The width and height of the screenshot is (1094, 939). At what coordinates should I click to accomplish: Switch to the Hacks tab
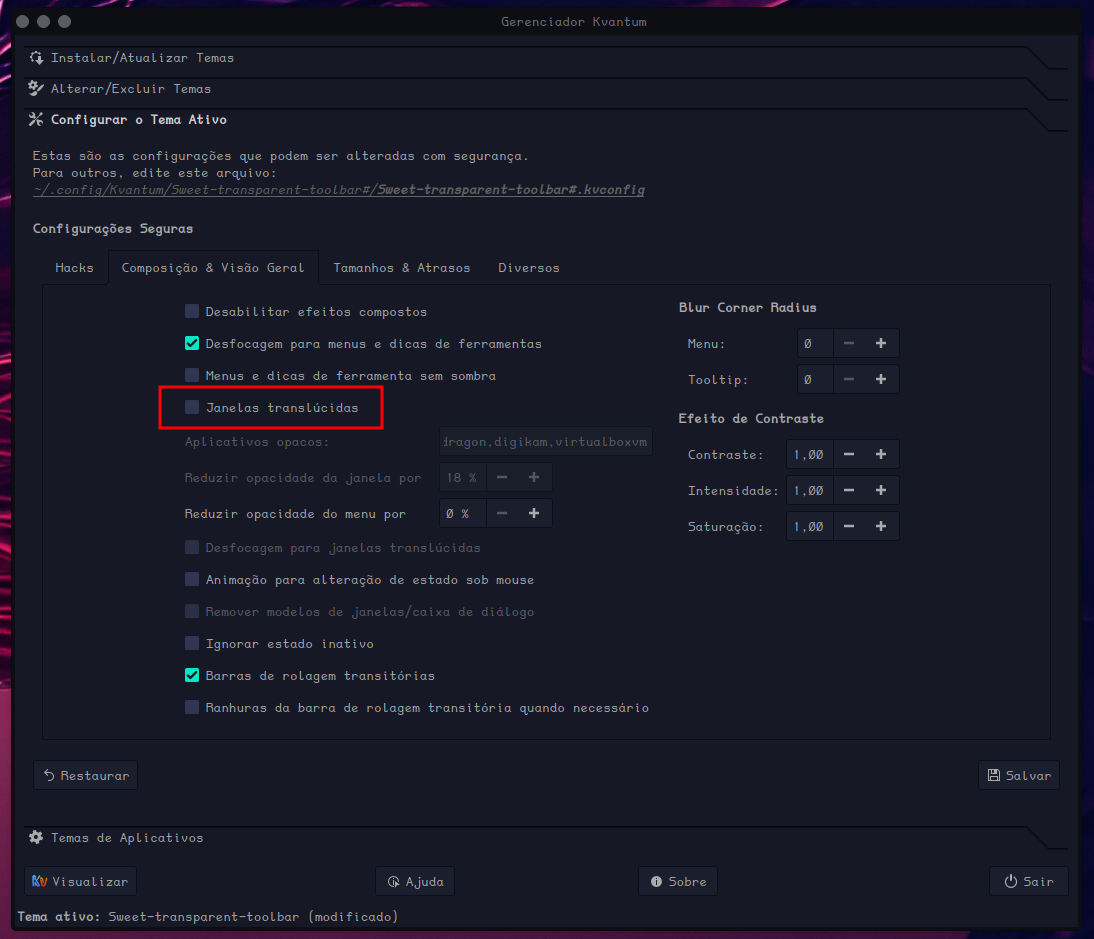coord(75,268)
